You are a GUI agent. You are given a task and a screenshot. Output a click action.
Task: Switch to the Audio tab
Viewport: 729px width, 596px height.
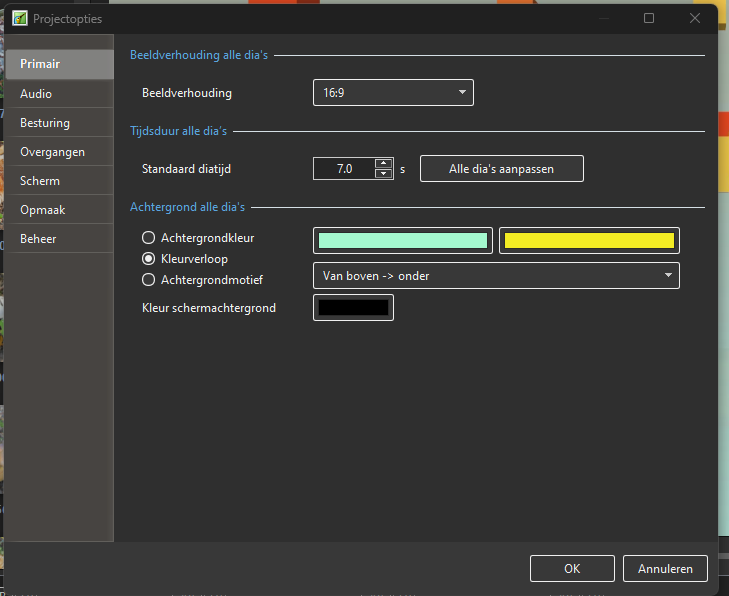pyautogui.click(x=60, y=93)
